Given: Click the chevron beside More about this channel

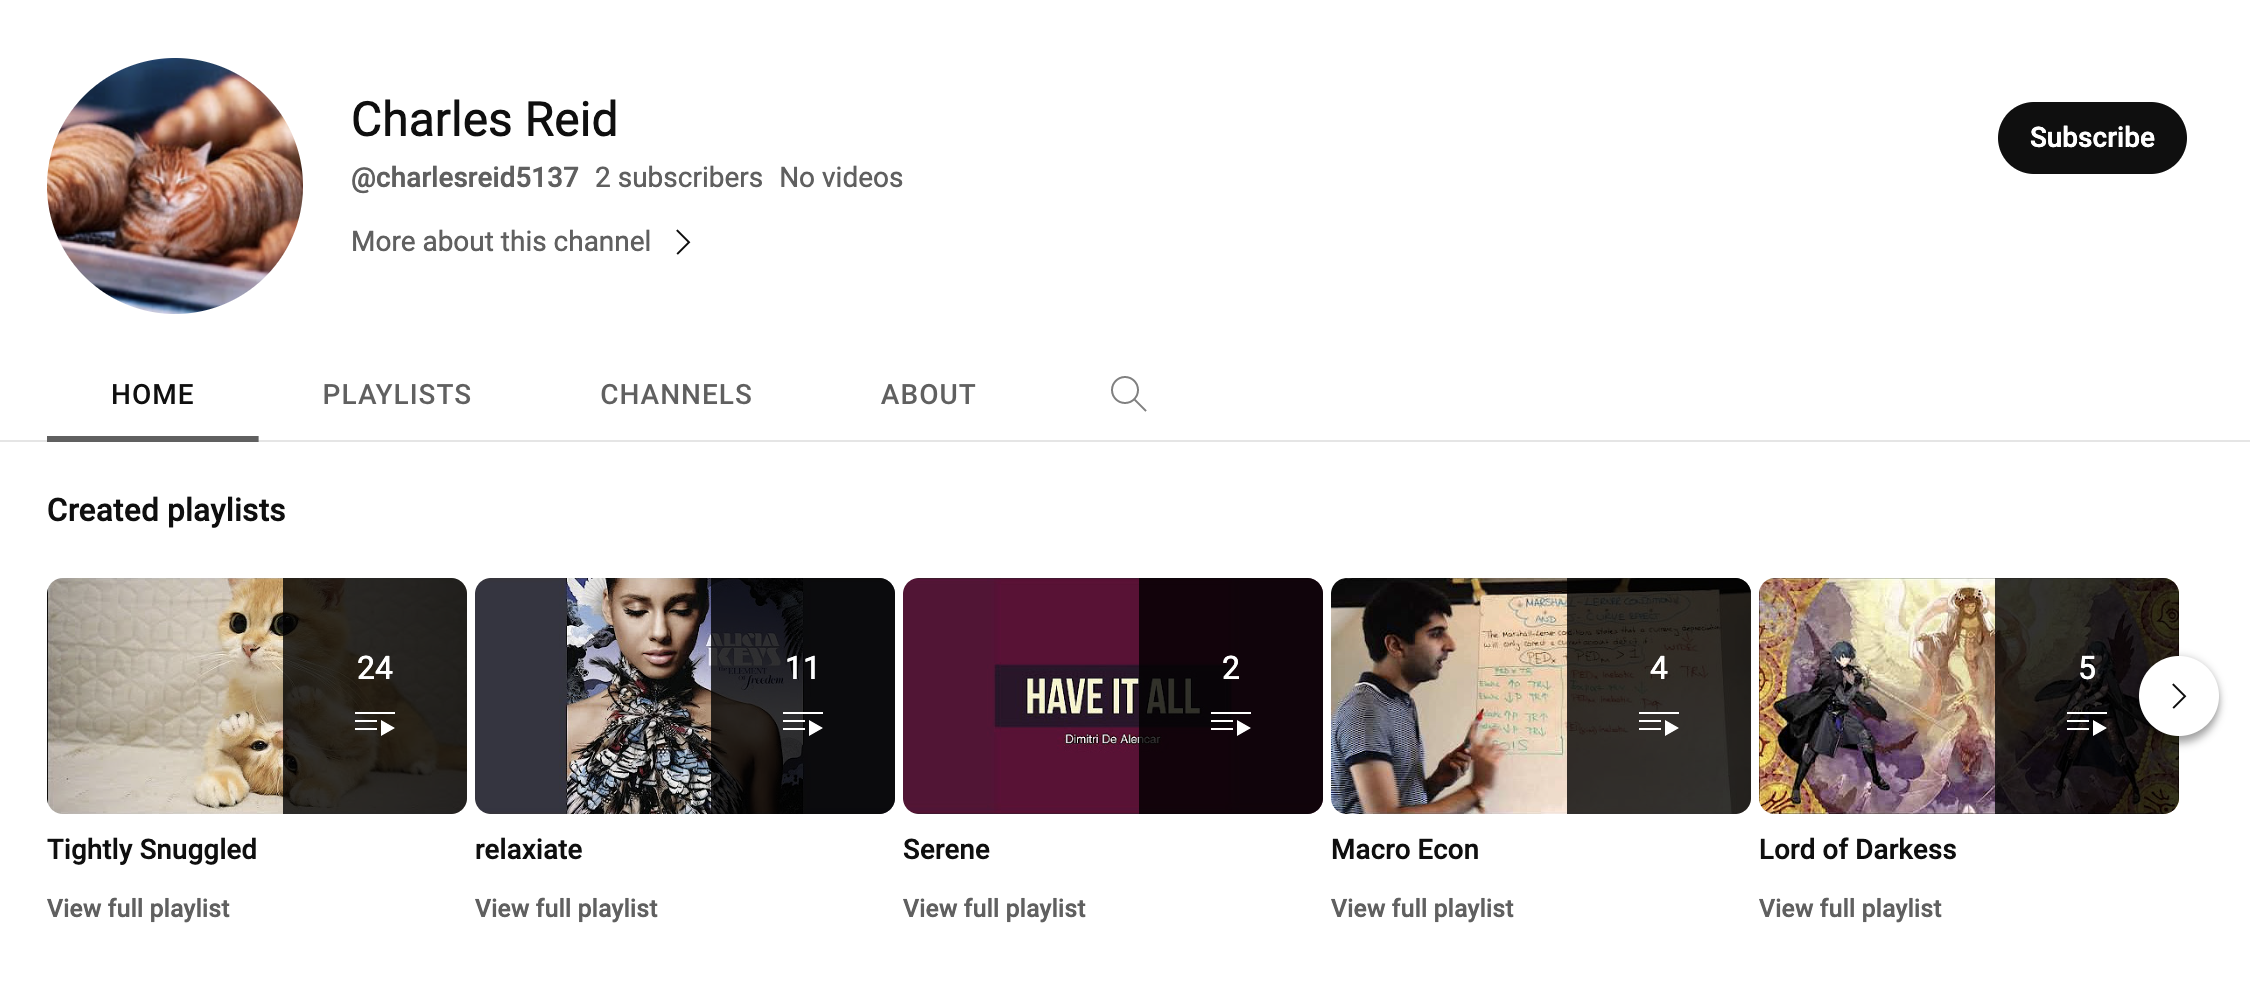Looking at the screenshot, I should [x=683, y=242].
